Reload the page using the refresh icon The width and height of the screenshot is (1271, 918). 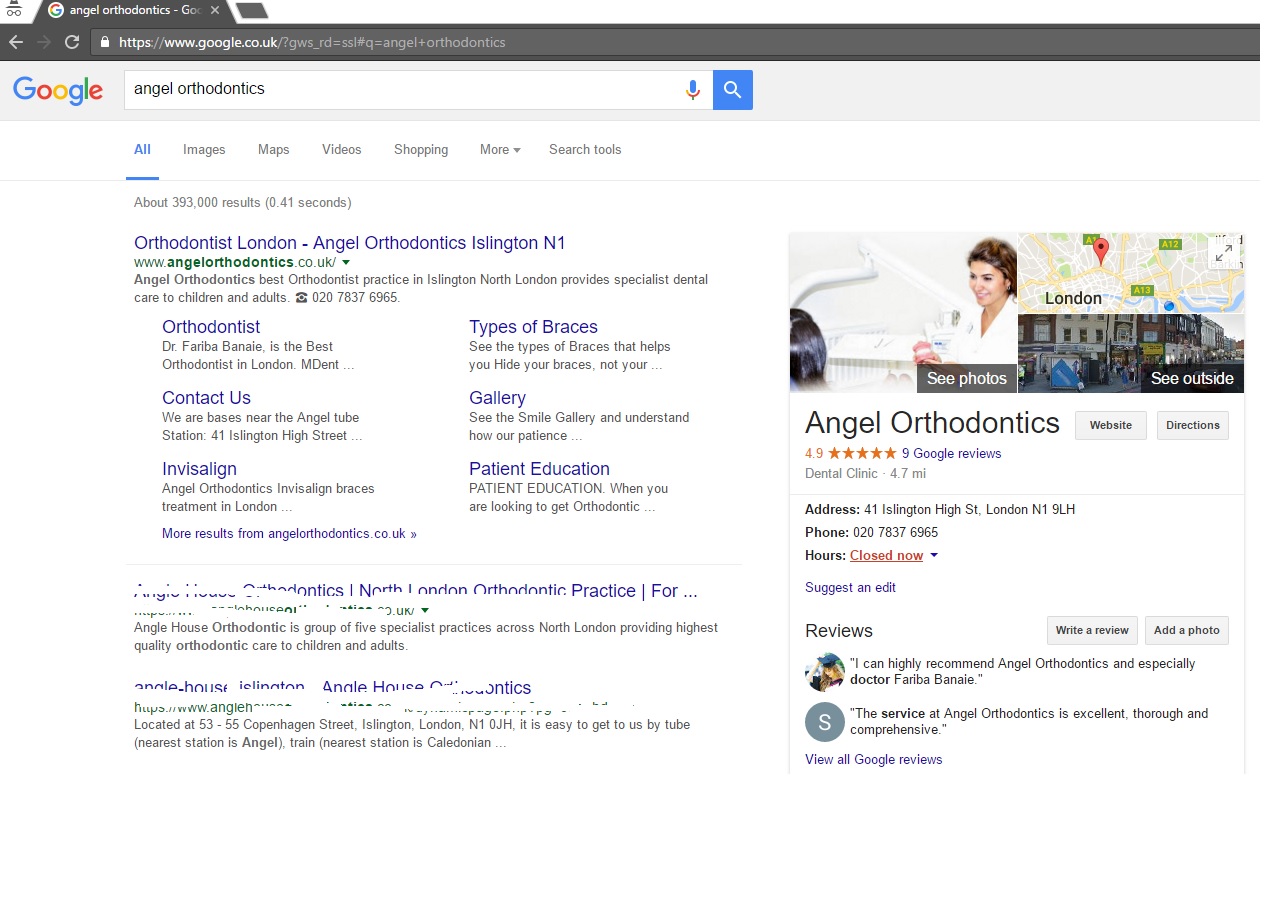70,42
